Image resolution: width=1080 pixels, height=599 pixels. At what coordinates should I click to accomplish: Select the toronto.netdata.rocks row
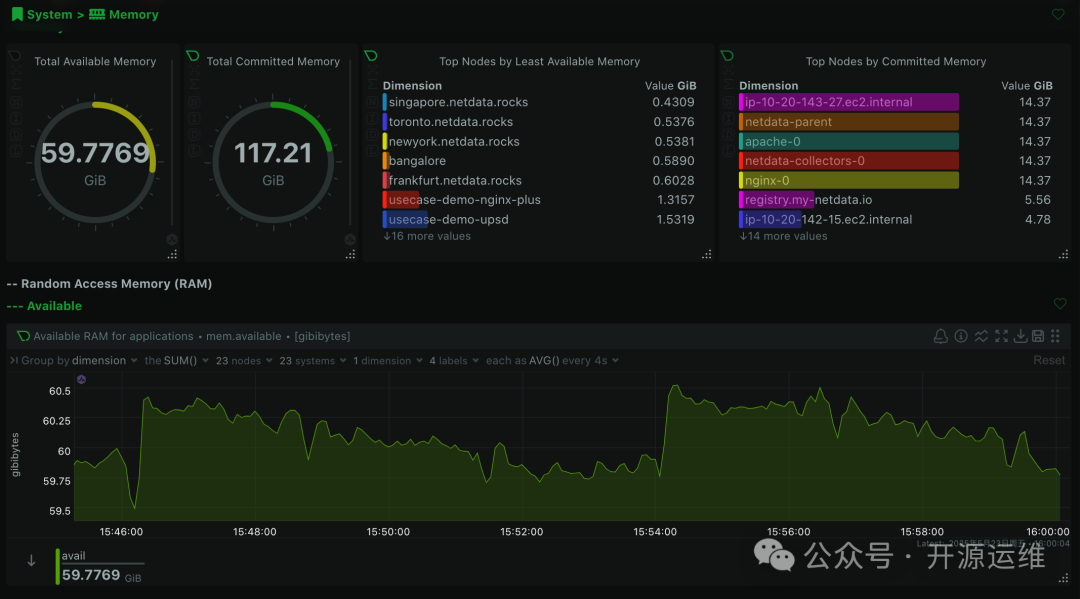coord(539,121)
